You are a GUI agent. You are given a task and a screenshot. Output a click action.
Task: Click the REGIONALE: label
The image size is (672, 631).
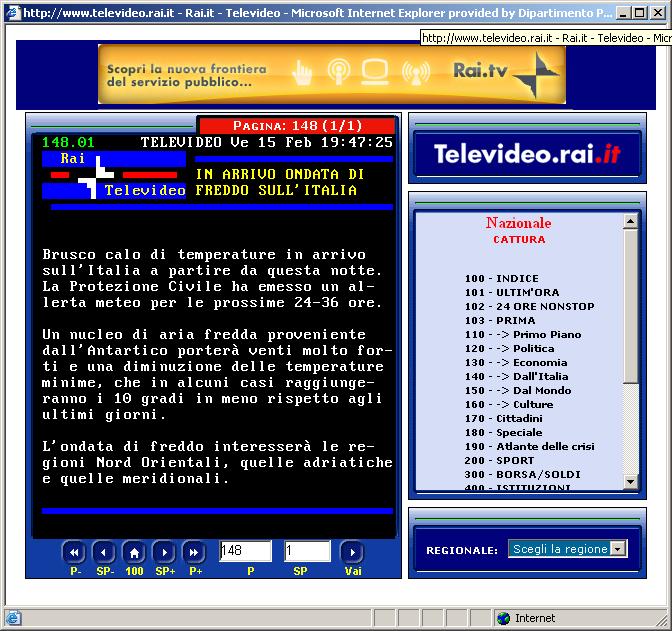pyautogui.click(x=462, y=550)
